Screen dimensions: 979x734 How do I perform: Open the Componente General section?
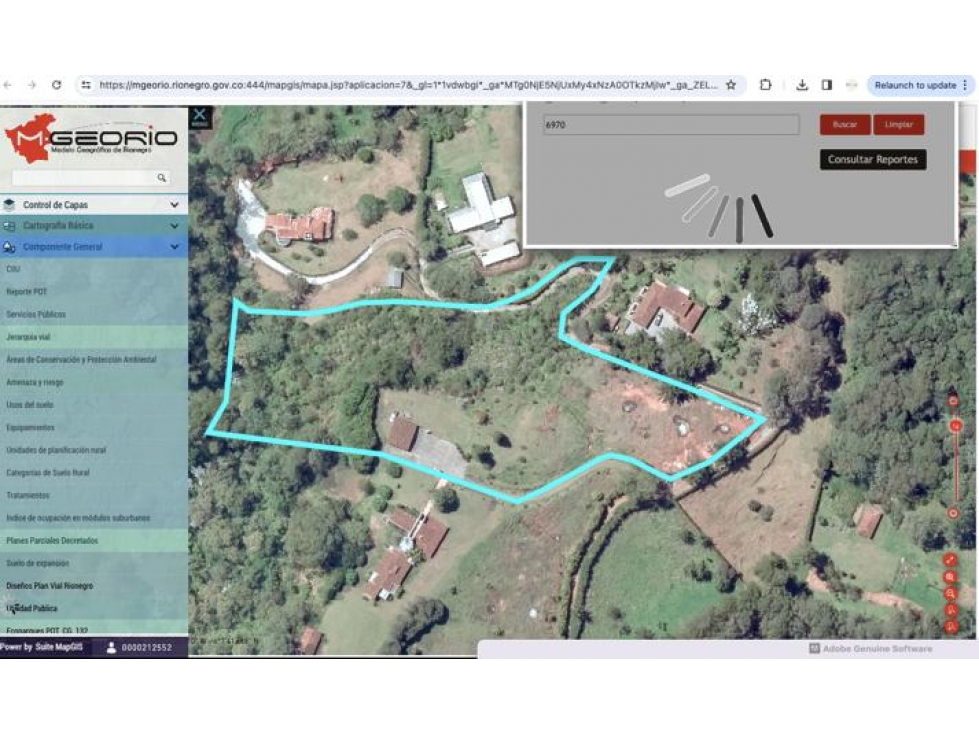[94, 247]
